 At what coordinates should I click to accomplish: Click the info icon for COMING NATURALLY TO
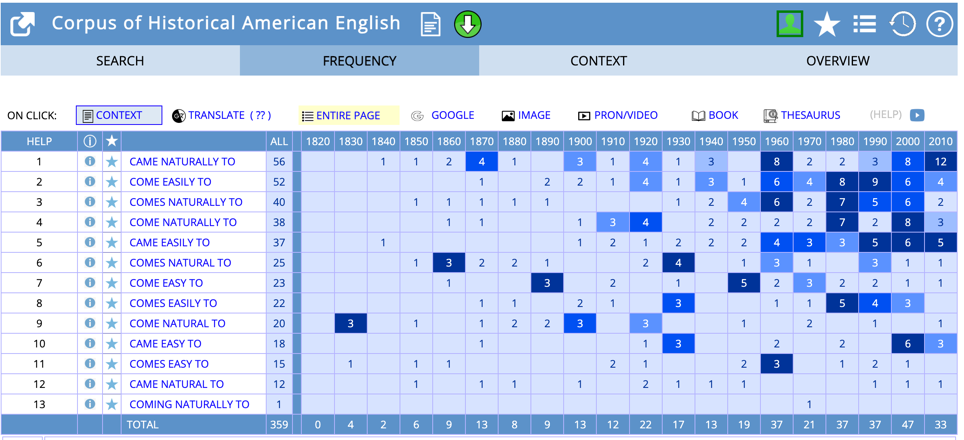pyautogui.click(x=90, y=404)
